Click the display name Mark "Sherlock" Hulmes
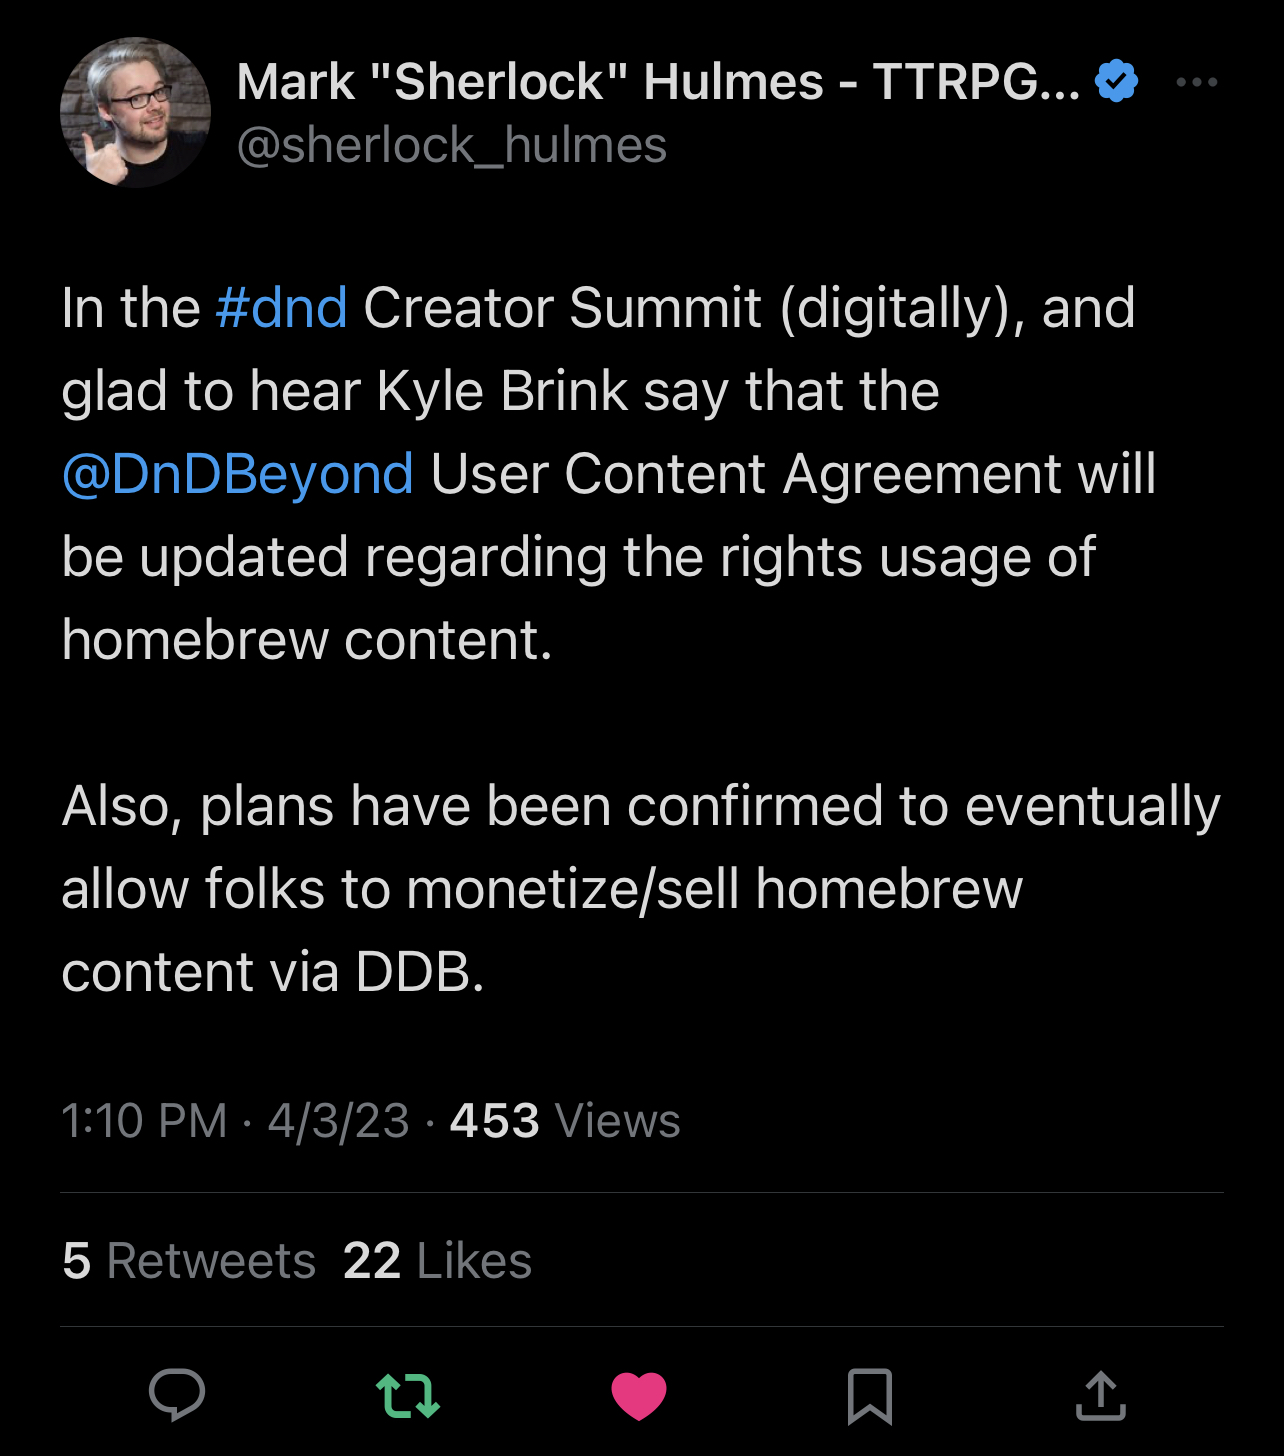This screenshot has width=1284, height=1456. click(658, 82)
